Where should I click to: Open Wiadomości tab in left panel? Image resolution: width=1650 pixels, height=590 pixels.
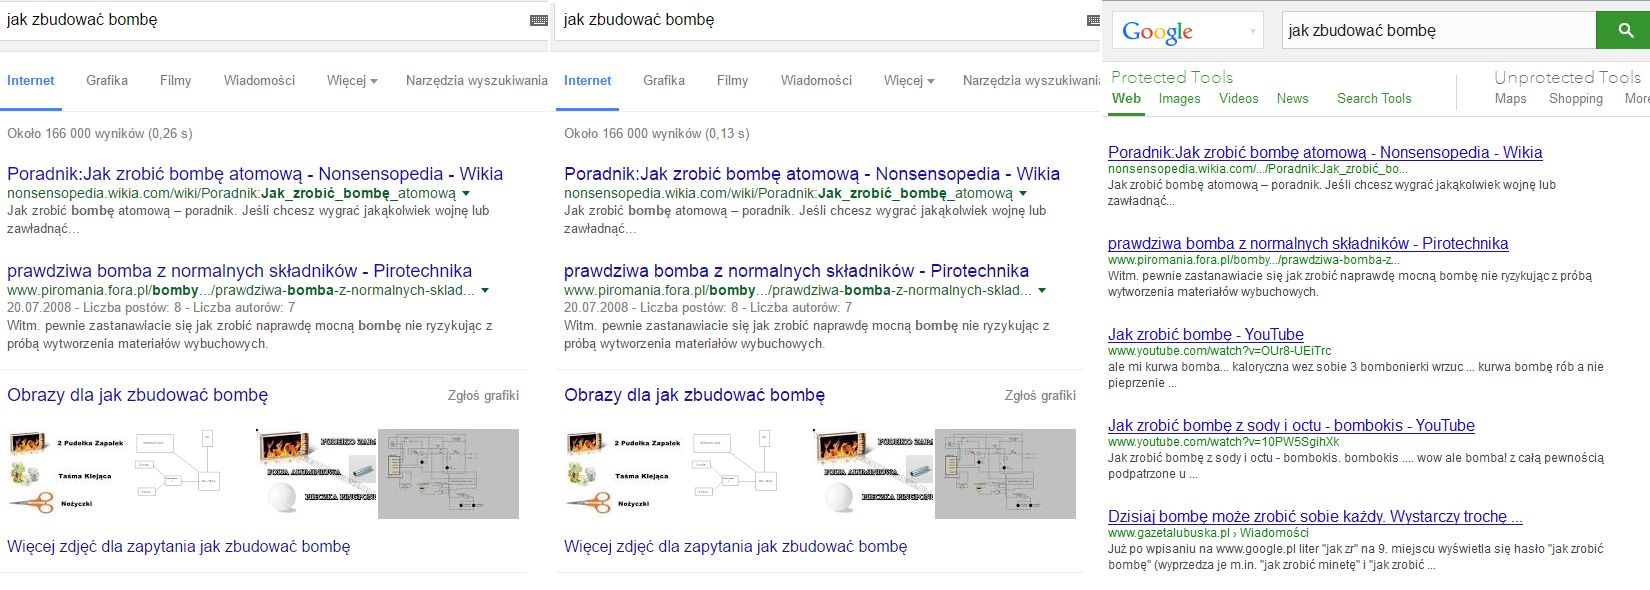tap(259, 80)
